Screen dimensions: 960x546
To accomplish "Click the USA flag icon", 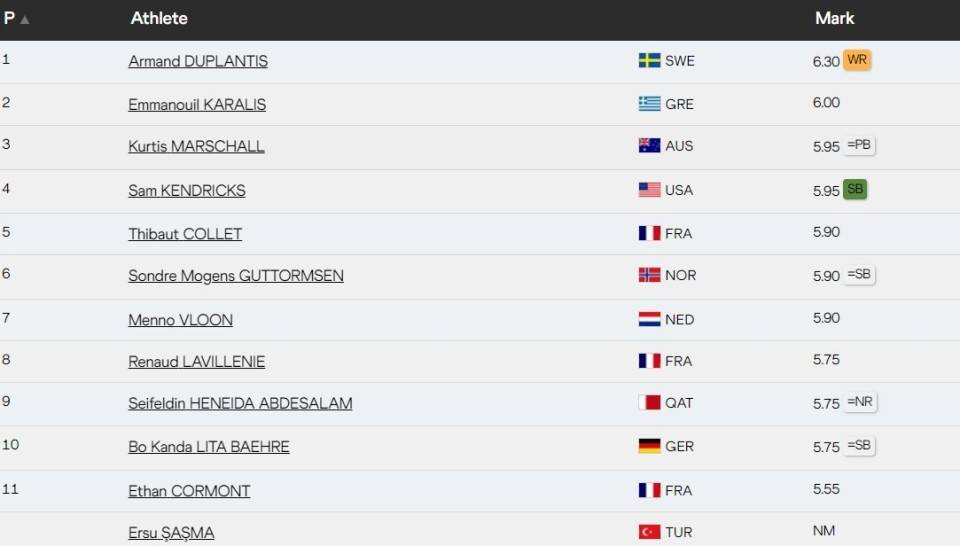I will 649,190.
